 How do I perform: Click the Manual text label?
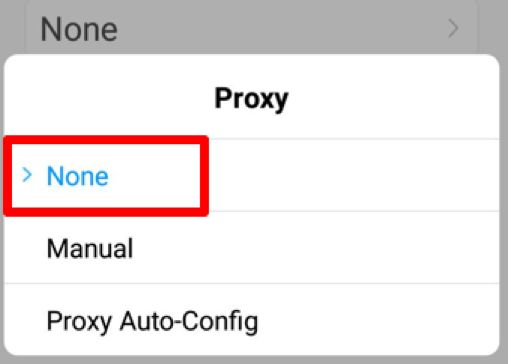click(x=90, y=248)
